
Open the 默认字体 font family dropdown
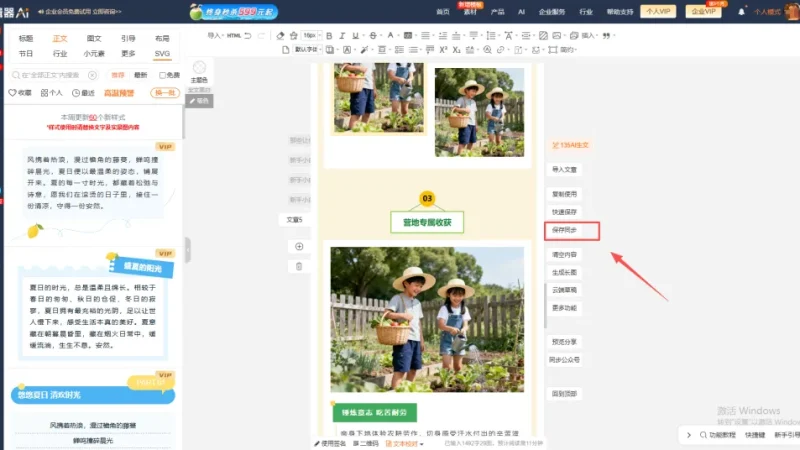tap(308, 49)
